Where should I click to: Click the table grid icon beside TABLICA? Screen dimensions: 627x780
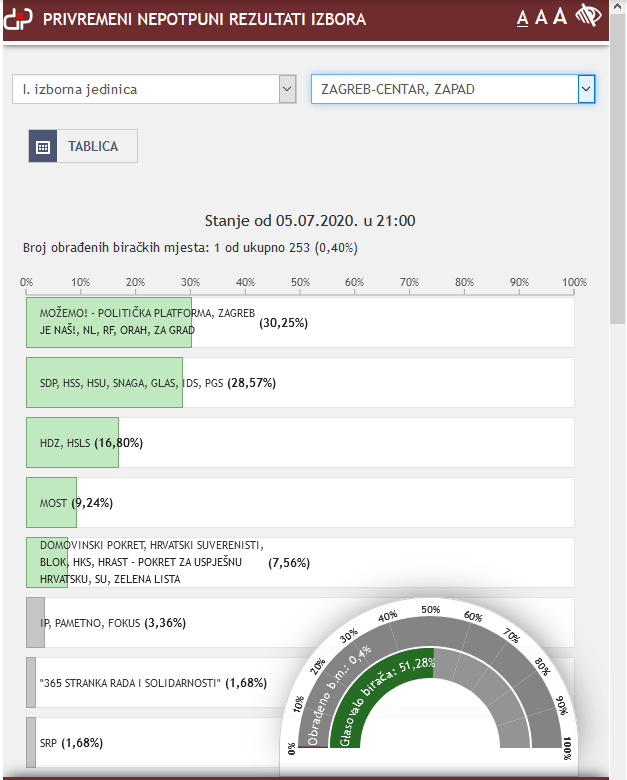coord(43,146)
